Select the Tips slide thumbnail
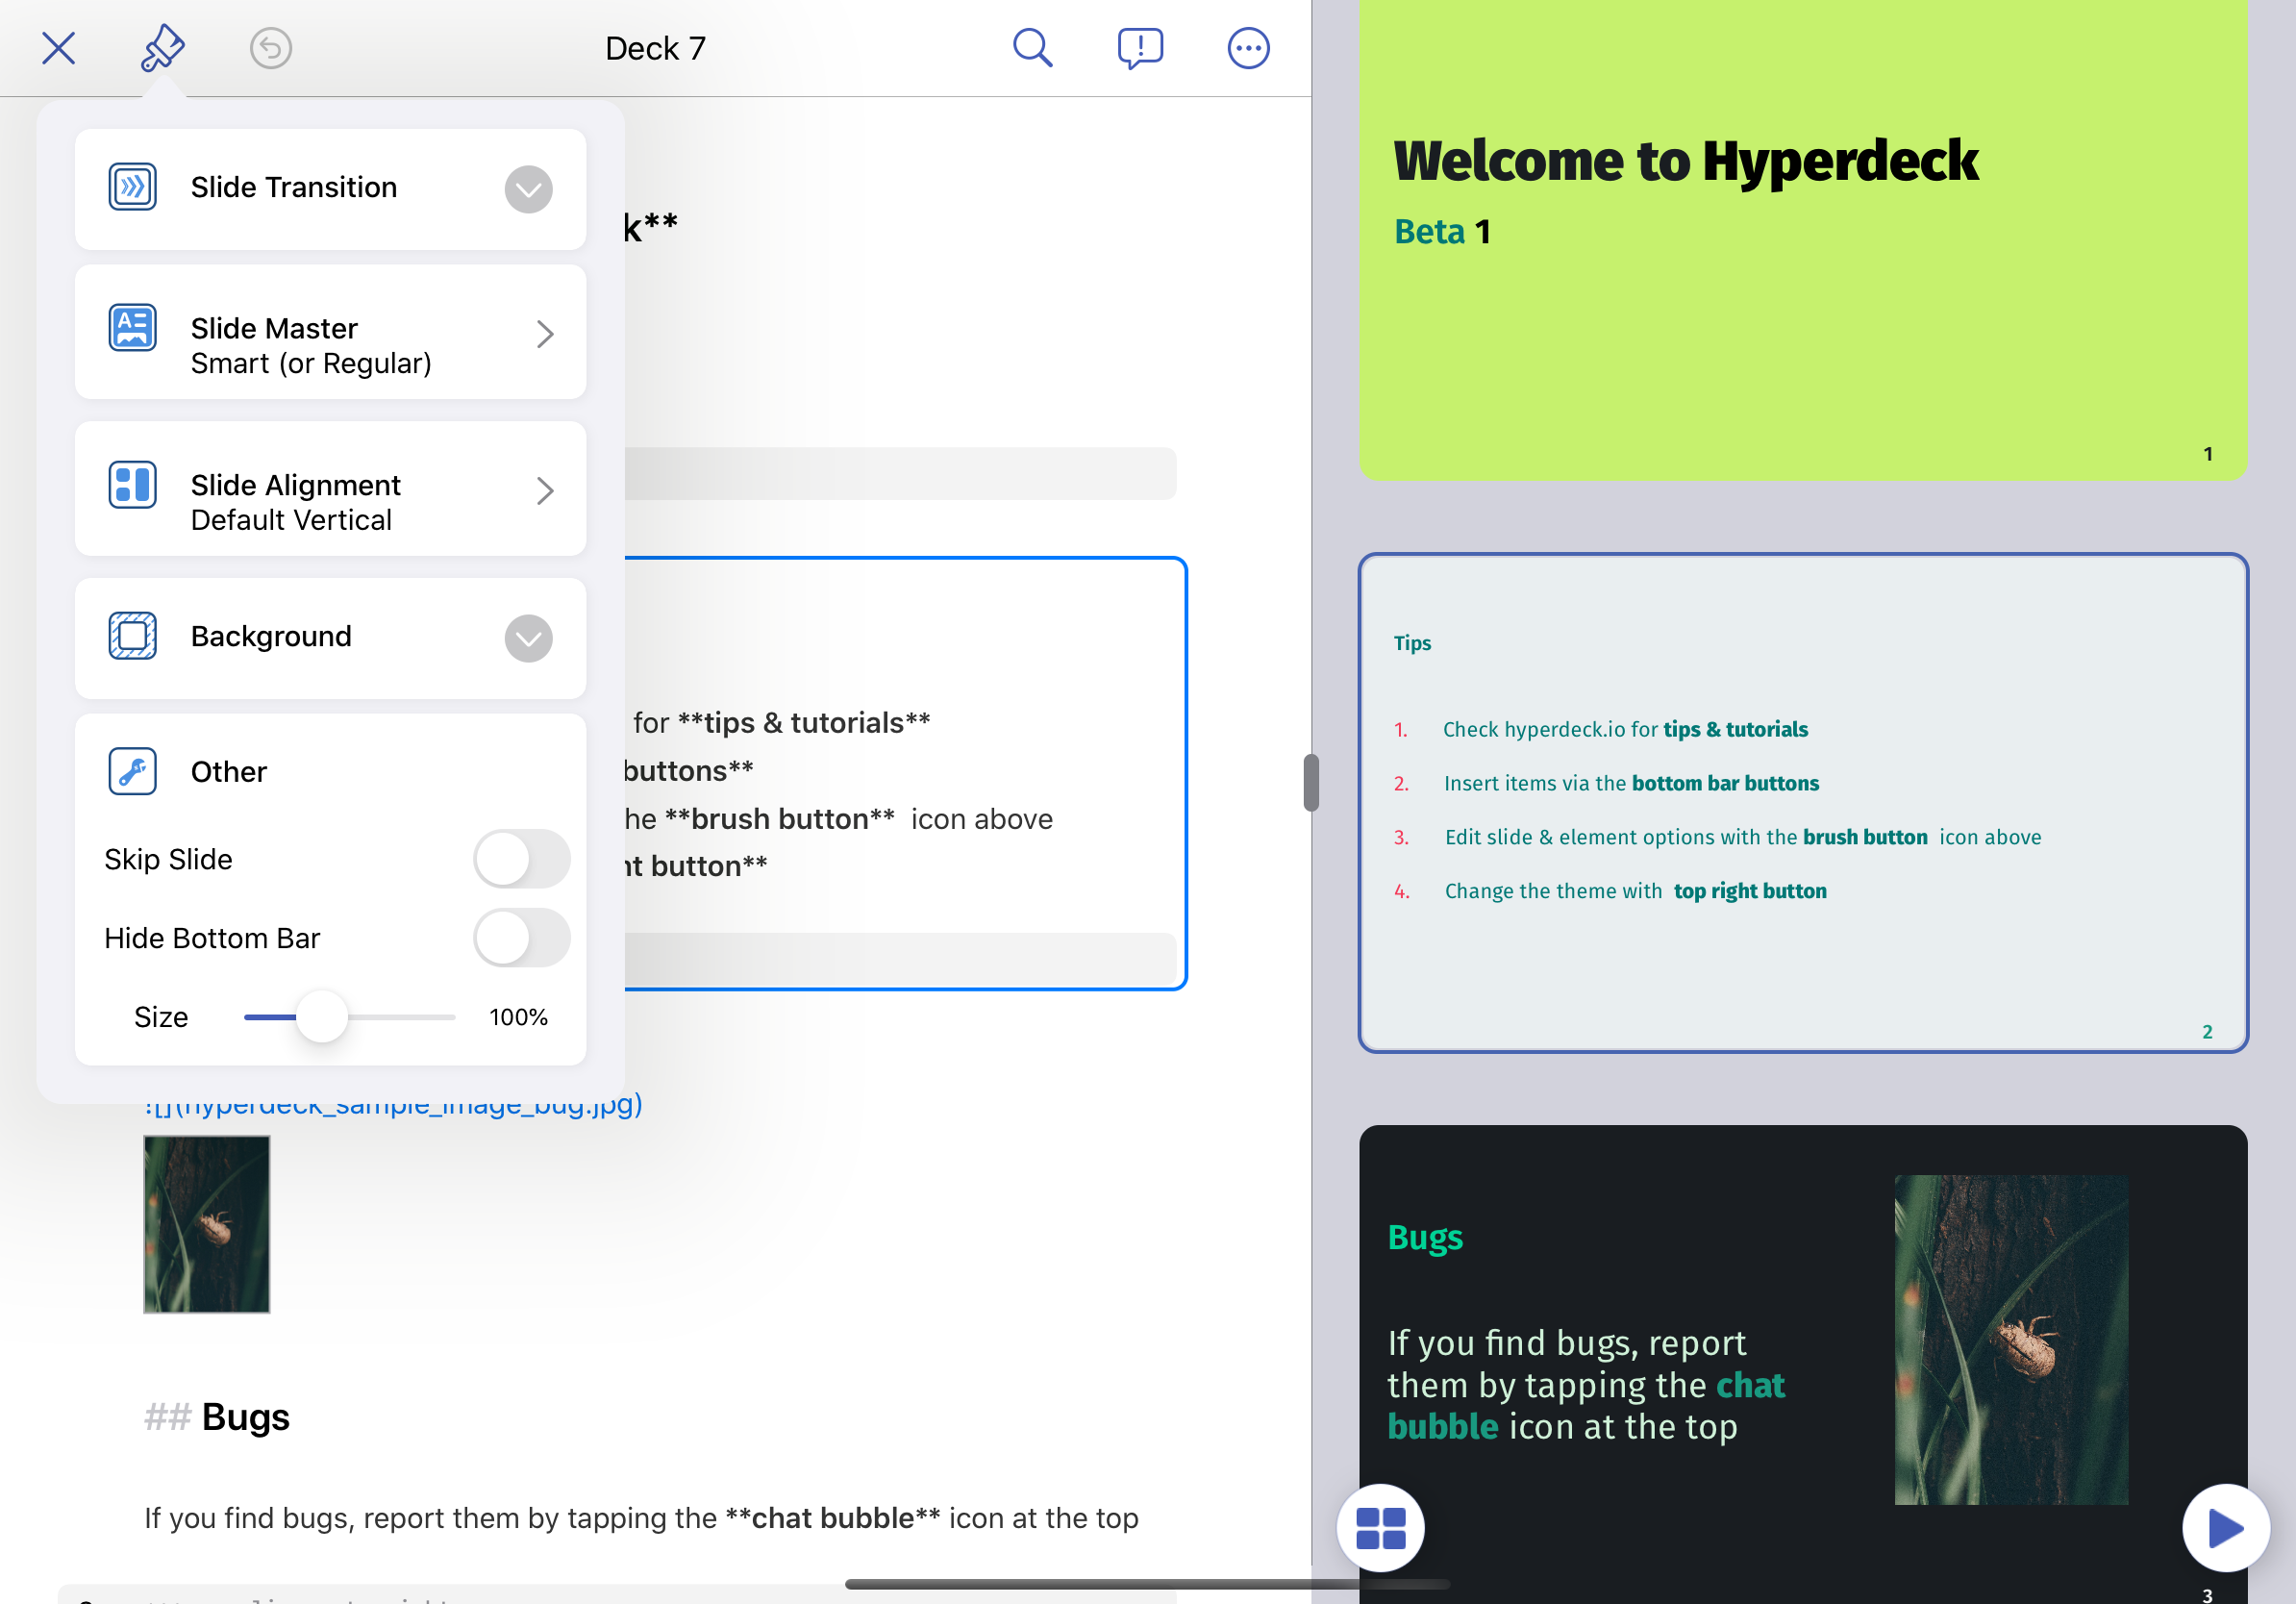 click(x=1802, y=803)
